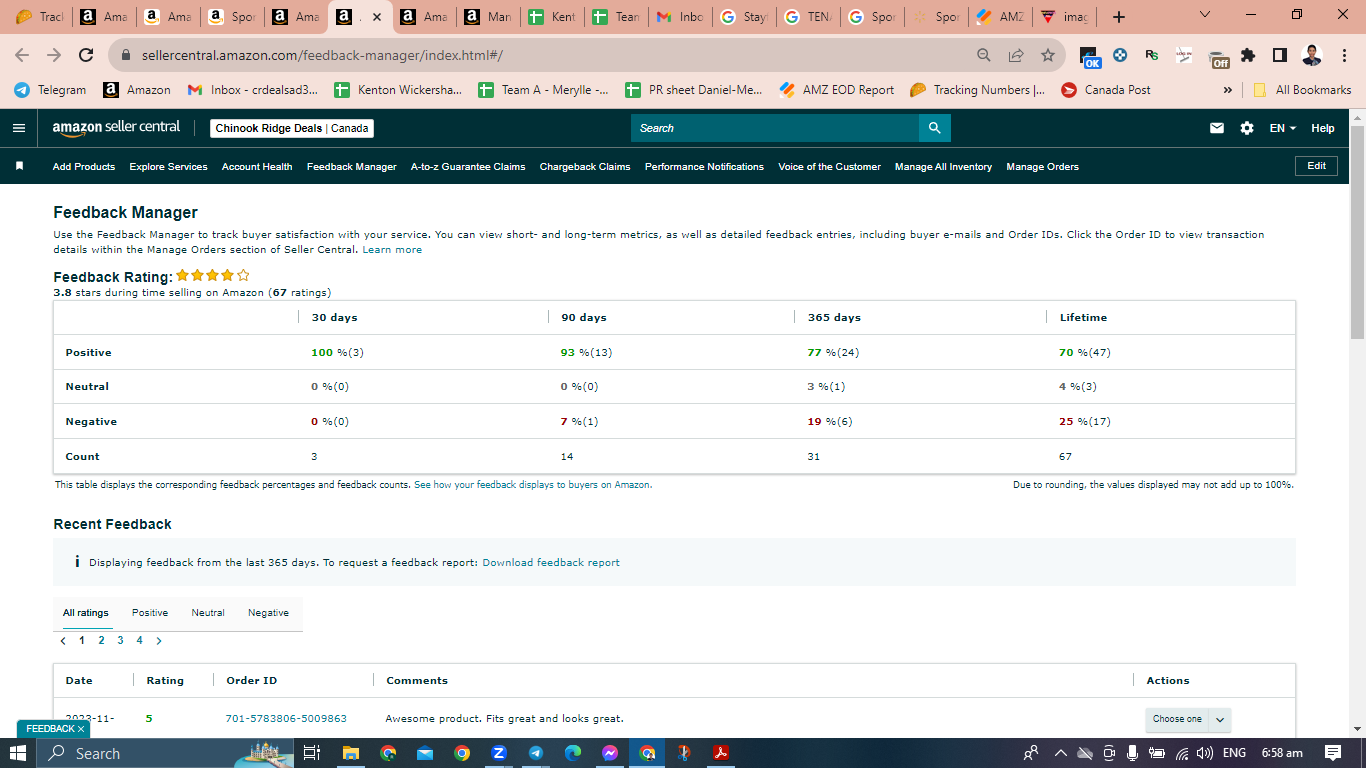Open the Chrome three-dot menu
Viewport: 1366px width, 768px height.
[x=1344, y=55]
